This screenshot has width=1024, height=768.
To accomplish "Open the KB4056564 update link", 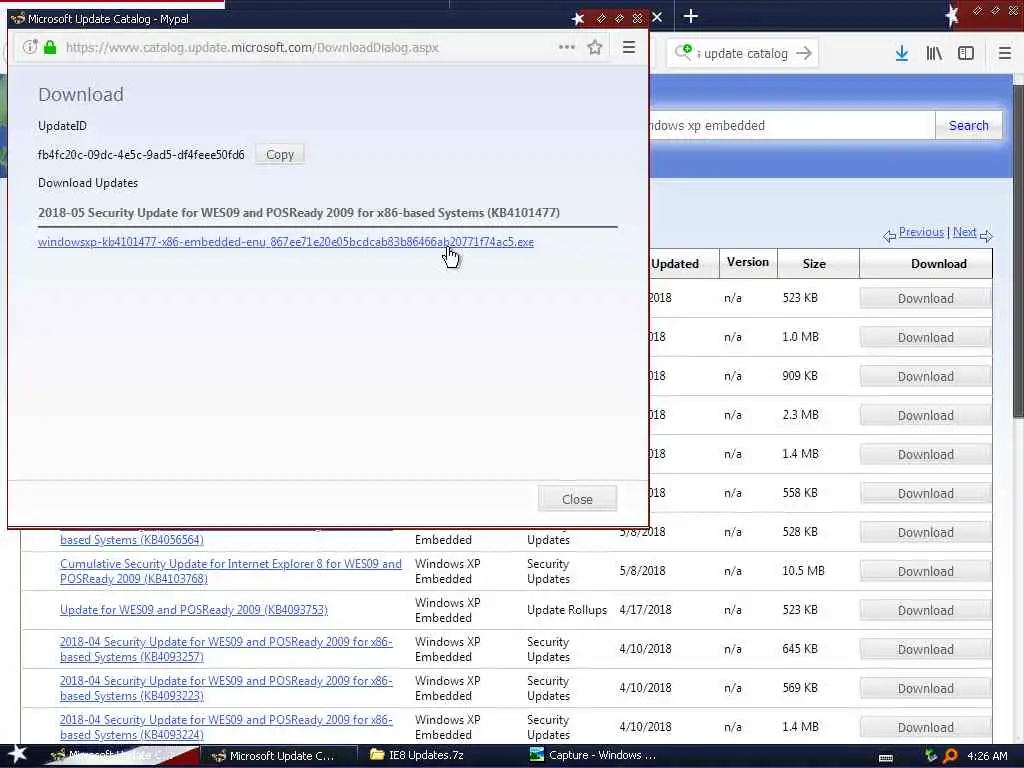I will coord(132,540).
